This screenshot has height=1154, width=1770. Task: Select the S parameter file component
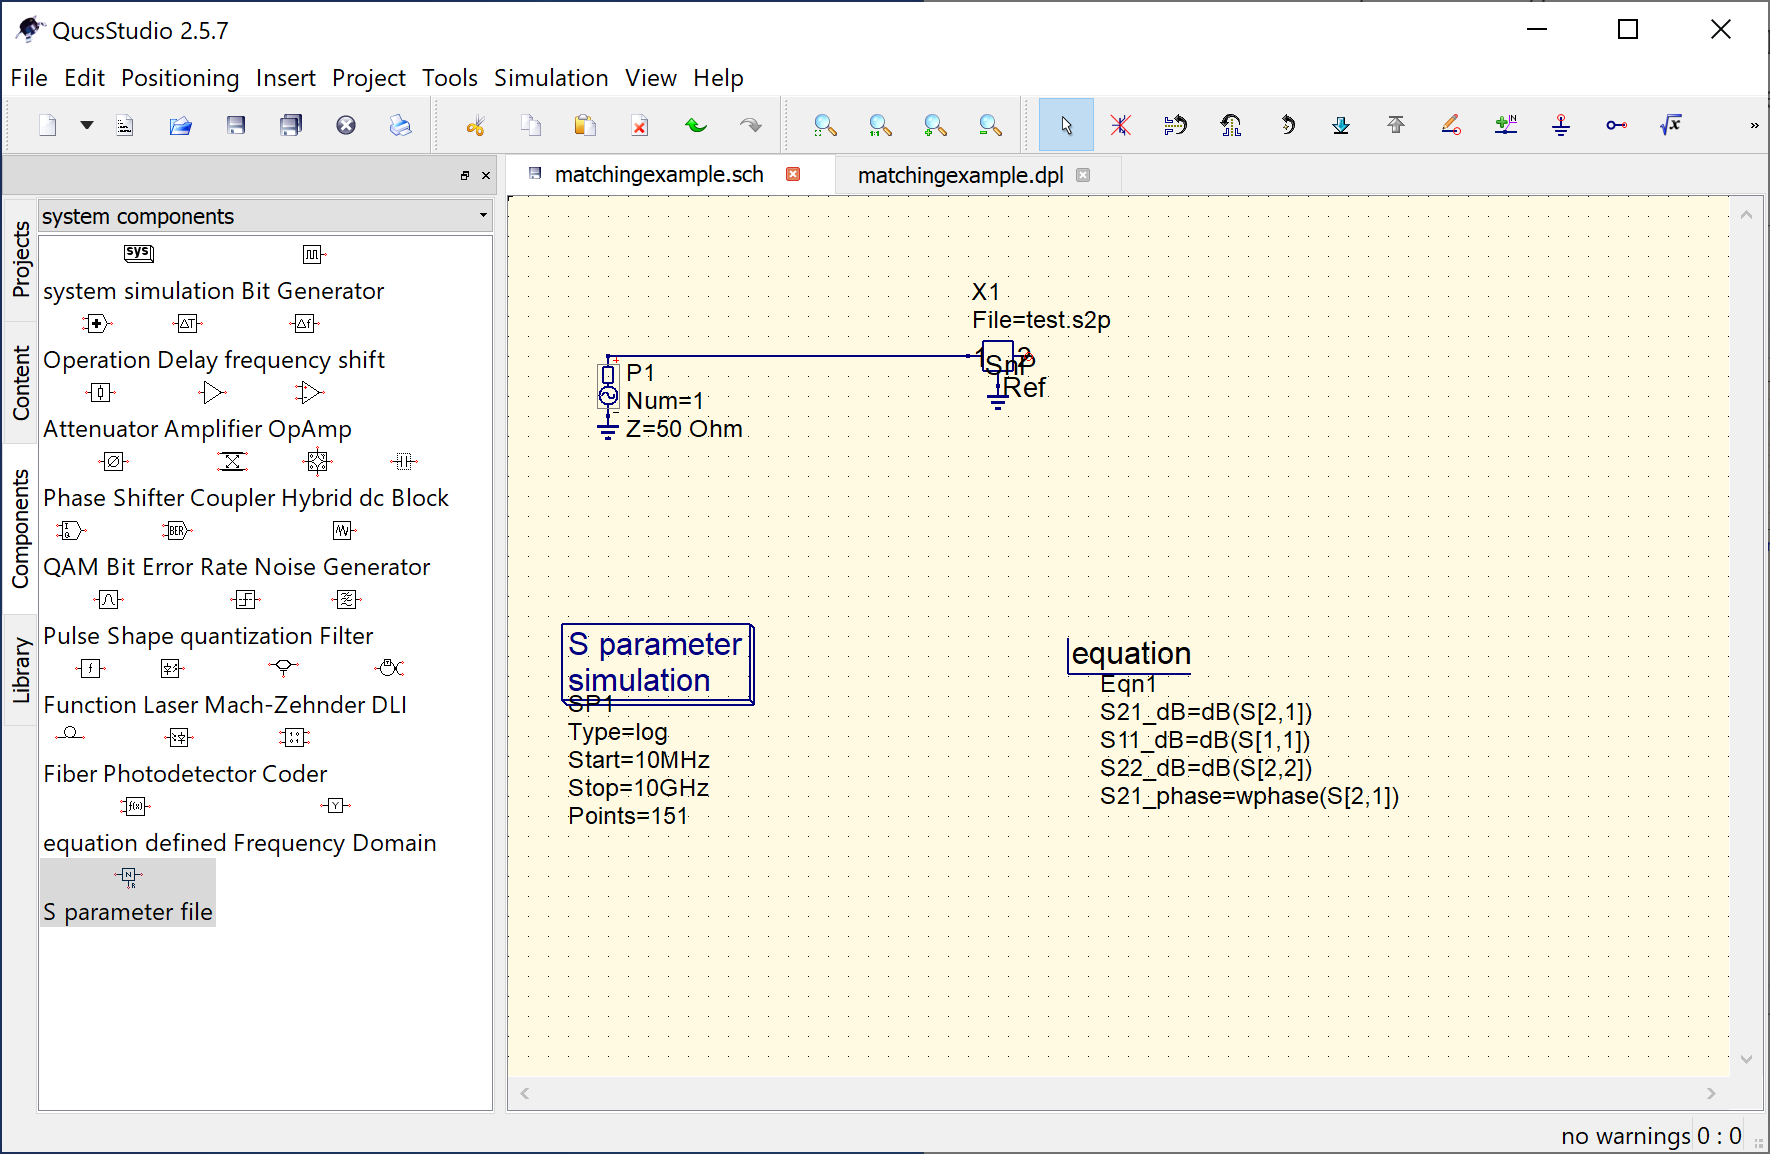click(x=128, y=893)
